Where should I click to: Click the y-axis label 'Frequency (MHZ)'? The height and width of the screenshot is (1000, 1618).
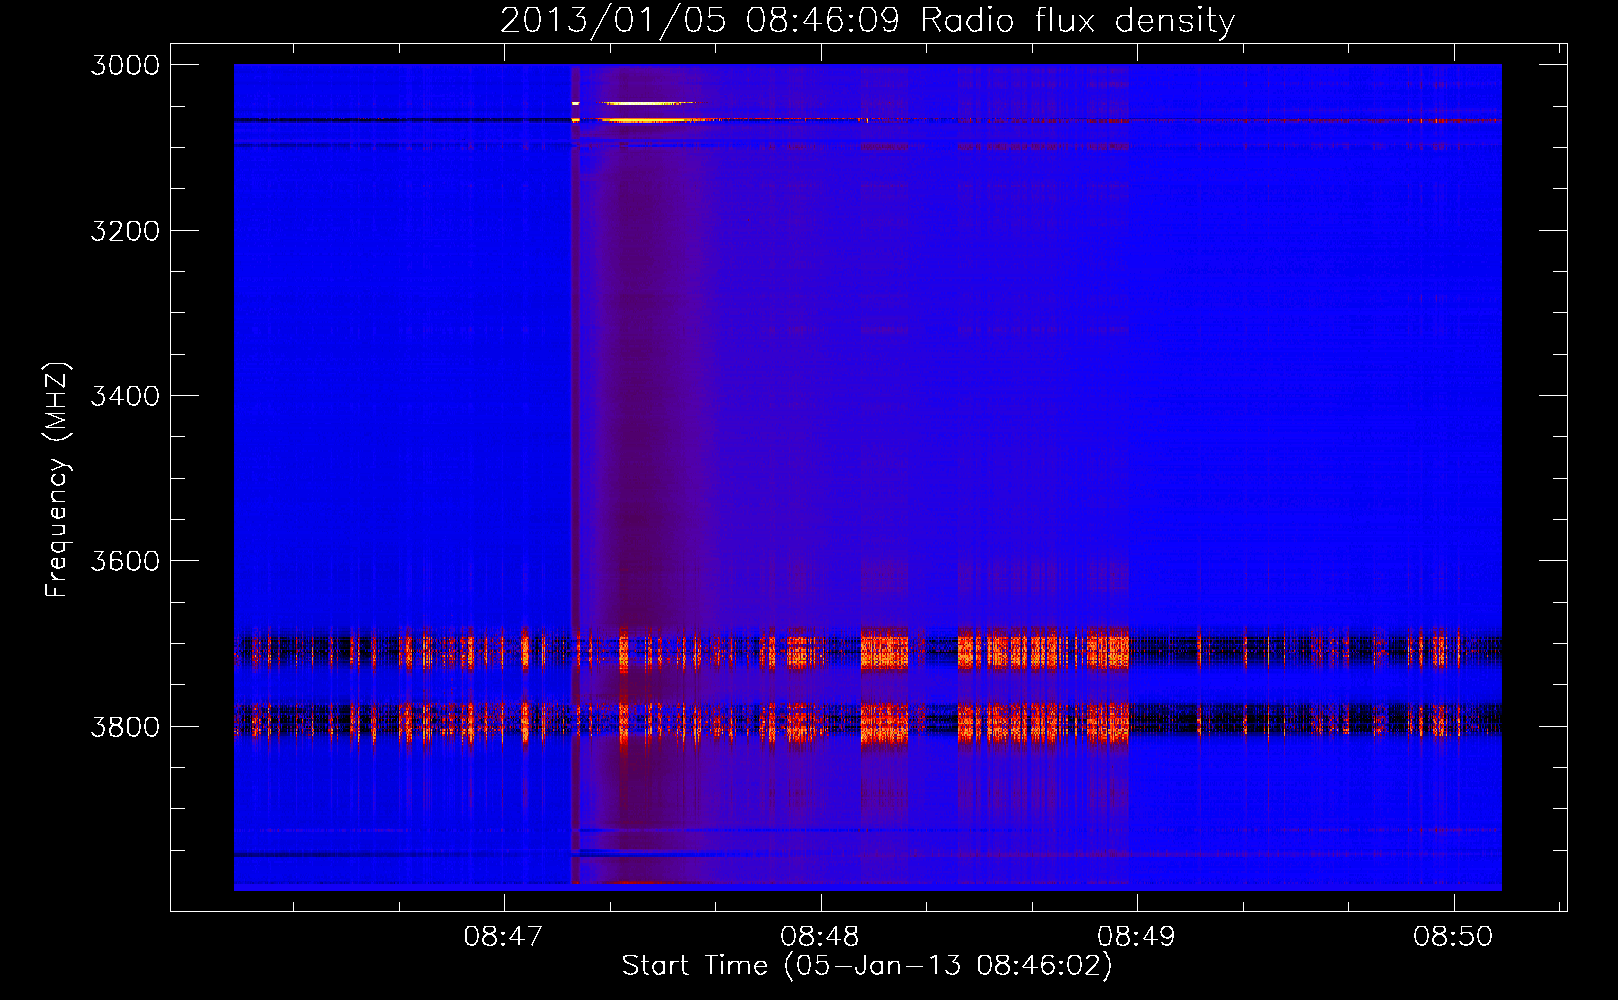pyautogui.click(x=57, y=480)
